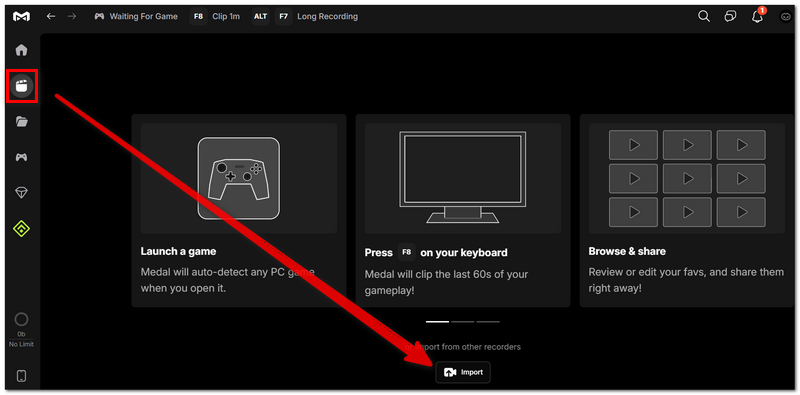Click the mobile phone icon
The image size is (800, 395).
click(x=21, y=376)
